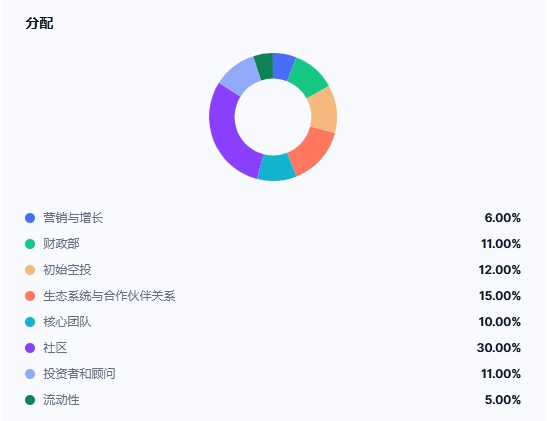The width and height of the screenshot is (548, 421).
Task: Click the blue 营销与增长 legend dot
Action: pos(30,218)
